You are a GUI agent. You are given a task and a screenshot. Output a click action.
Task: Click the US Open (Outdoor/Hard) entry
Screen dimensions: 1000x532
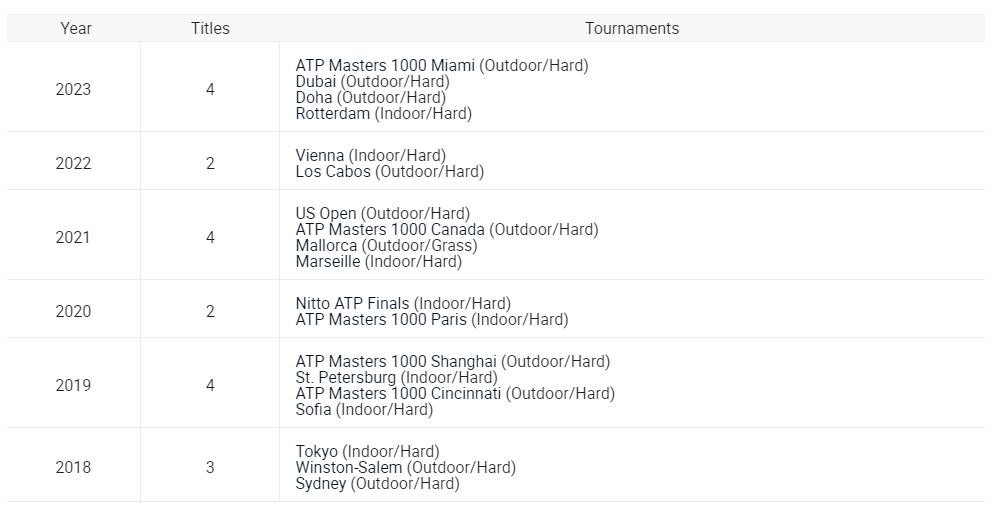(x=383, y=214)
